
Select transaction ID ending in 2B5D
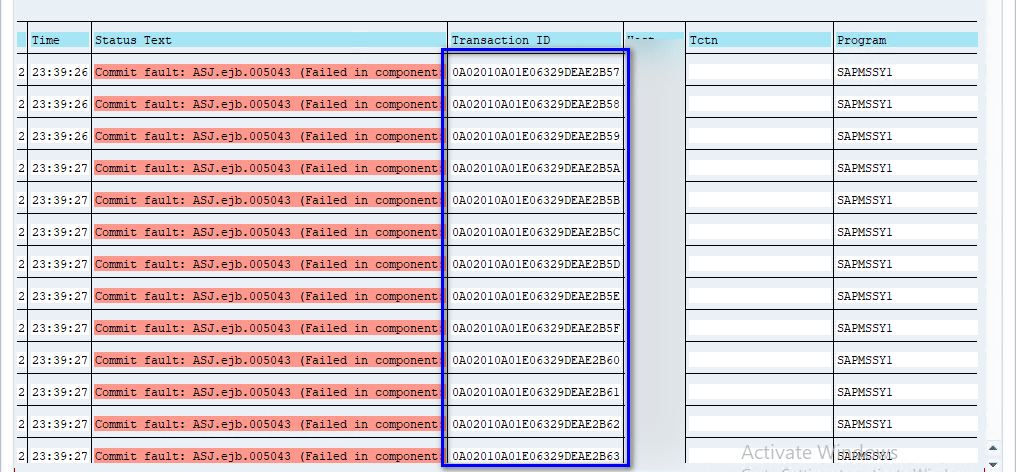click(536, 264)
